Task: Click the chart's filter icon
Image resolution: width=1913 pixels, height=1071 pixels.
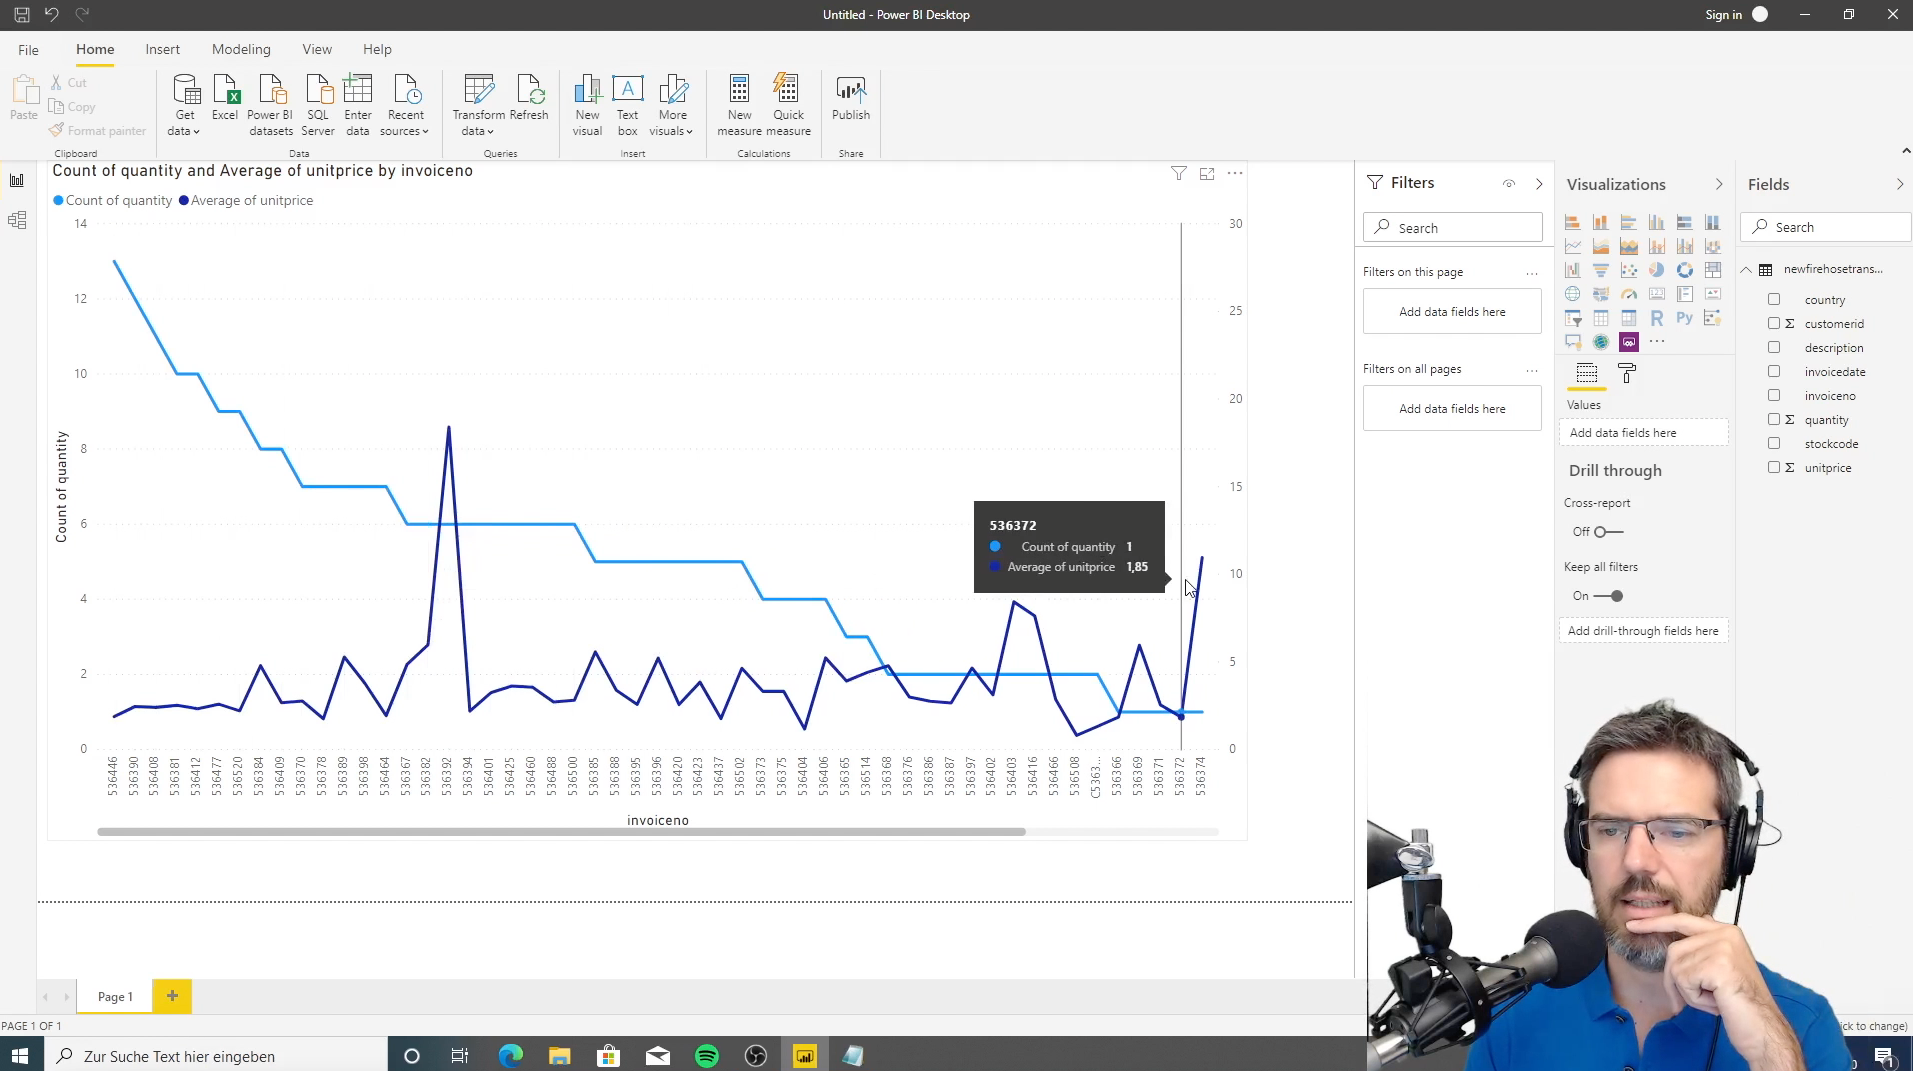Action: click(x=1179, y=174)
